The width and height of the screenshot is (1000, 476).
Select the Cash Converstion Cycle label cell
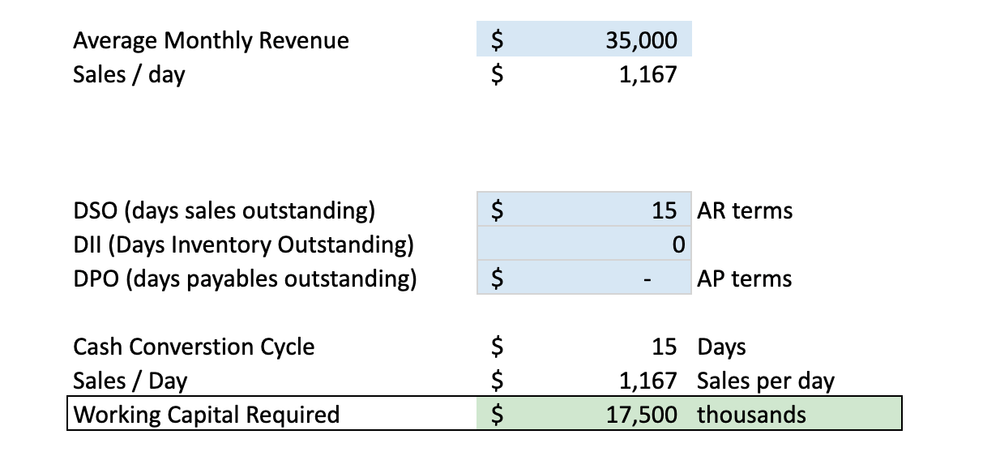[194, 347]
